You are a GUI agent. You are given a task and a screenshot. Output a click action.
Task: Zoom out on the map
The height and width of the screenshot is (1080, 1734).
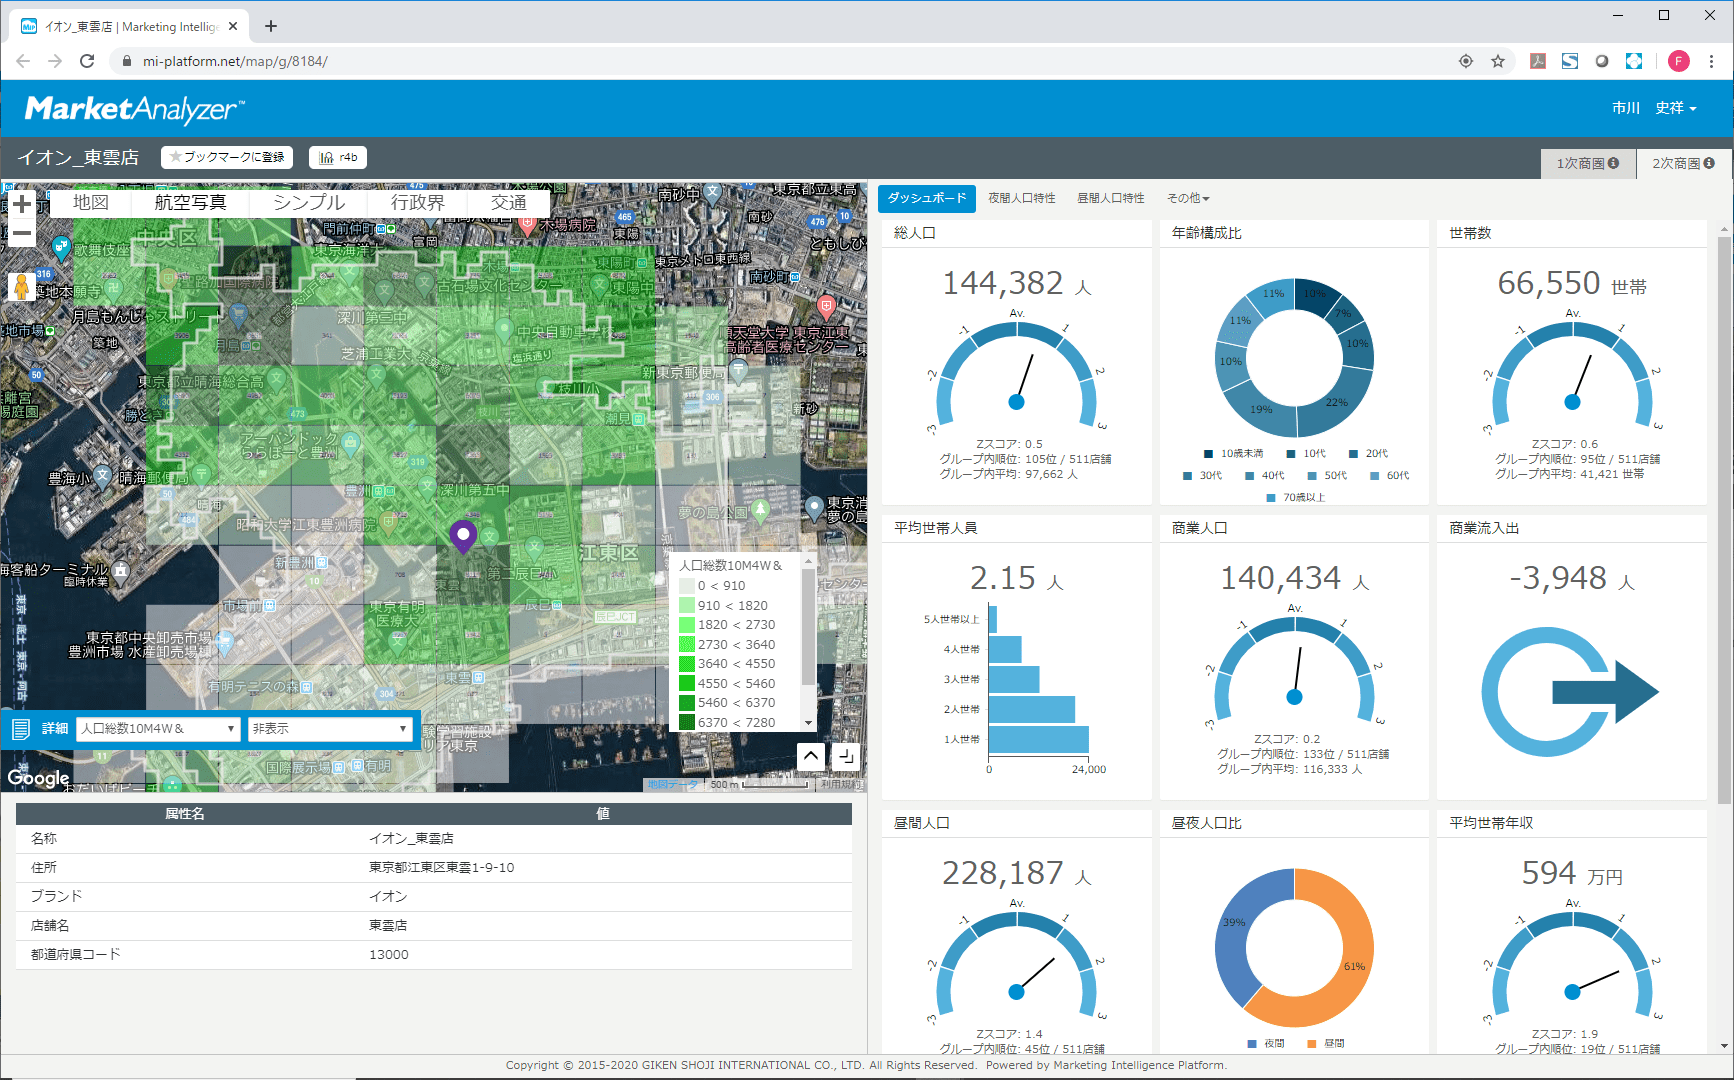[x=22, y=233]
